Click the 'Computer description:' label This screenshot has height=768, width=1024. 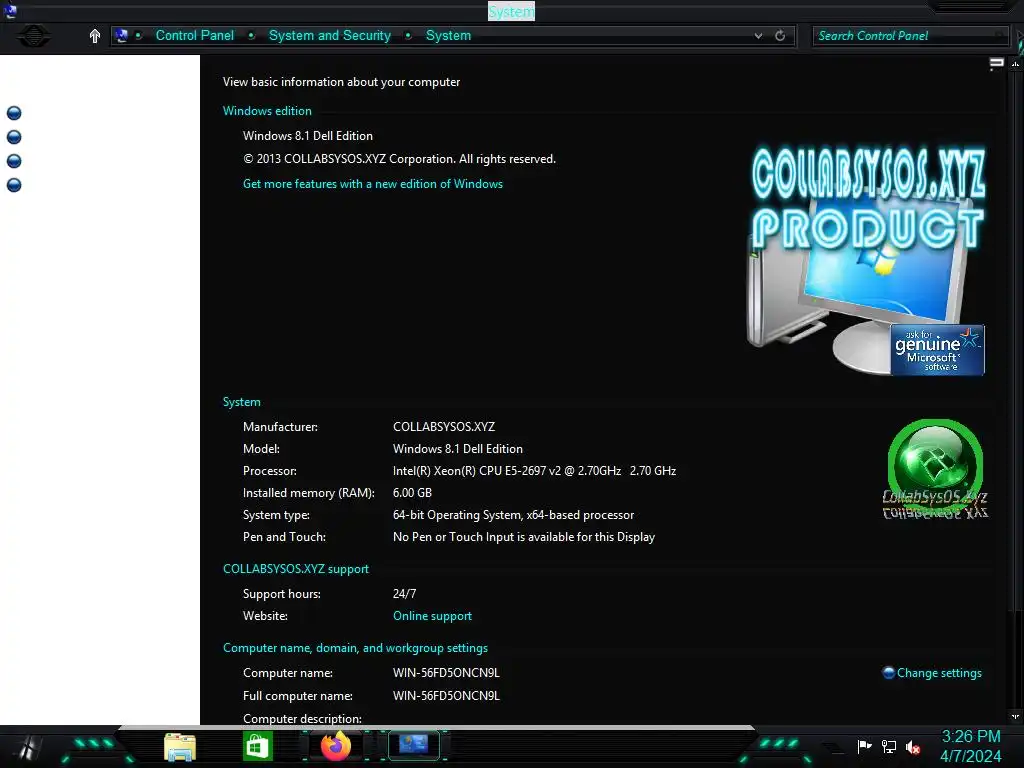(302, 718)
